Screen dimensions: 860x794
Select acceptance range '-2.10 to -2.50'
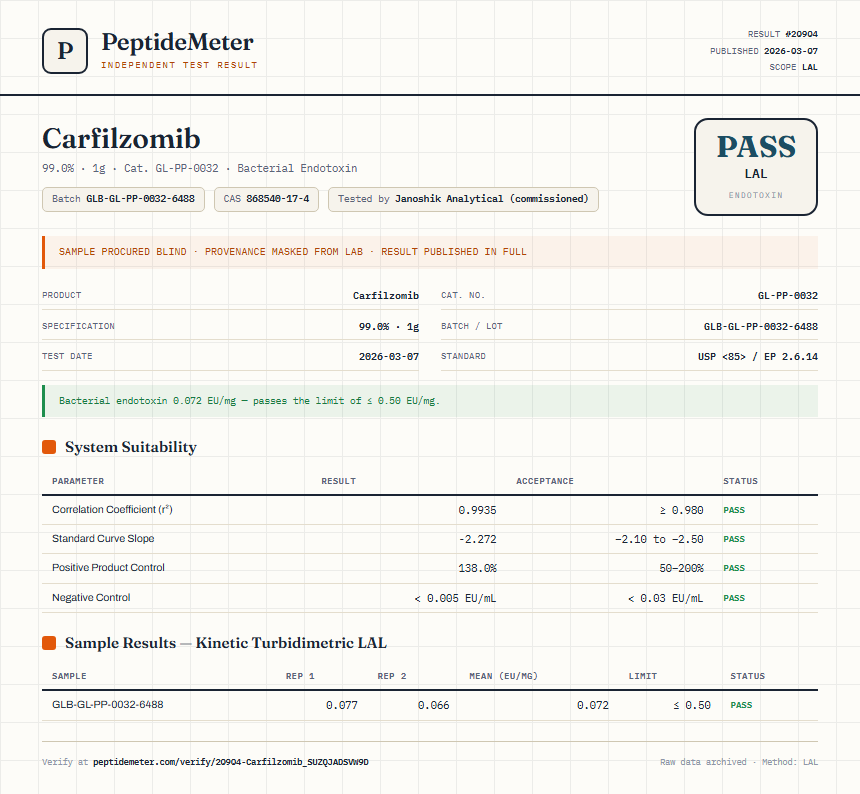click(x=659, y=539)
